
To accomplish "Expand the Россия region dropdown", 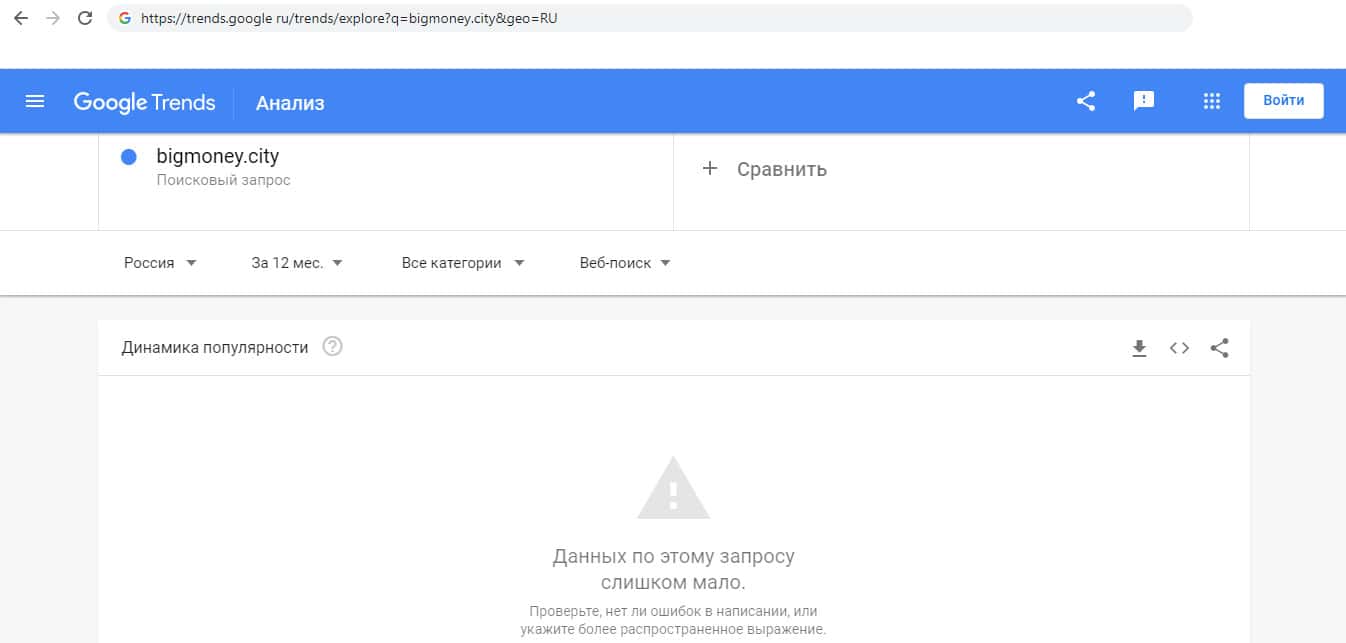I will point(160,263).
